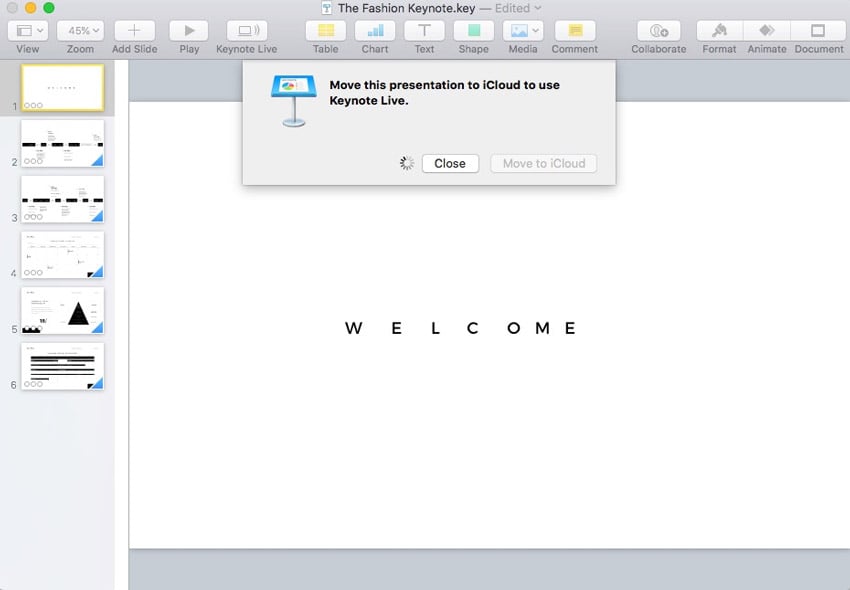Insert a shape using the Shape icon
Screen dimensions: 850x590
[x=473, y=31]
